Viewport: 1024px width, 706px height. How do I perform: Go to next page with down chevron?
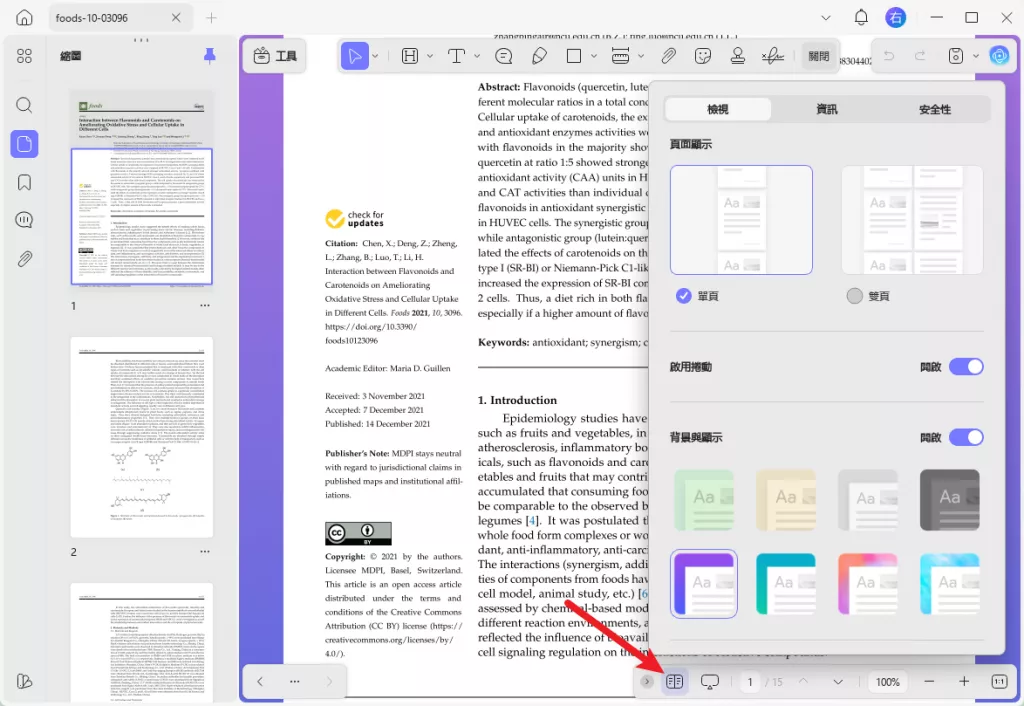[x=838, y=682]
